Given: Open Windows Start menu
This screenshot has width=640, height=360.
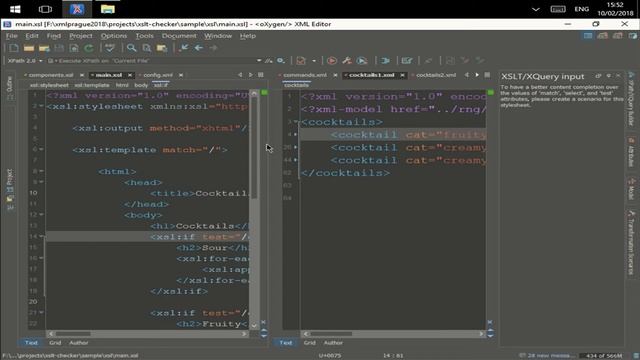Looking at the screenshot, I should coord(15,9).
